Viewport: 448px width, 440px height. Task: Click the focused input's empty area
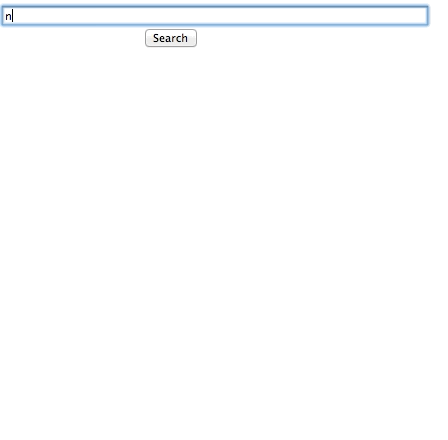[x=220, y=15]
